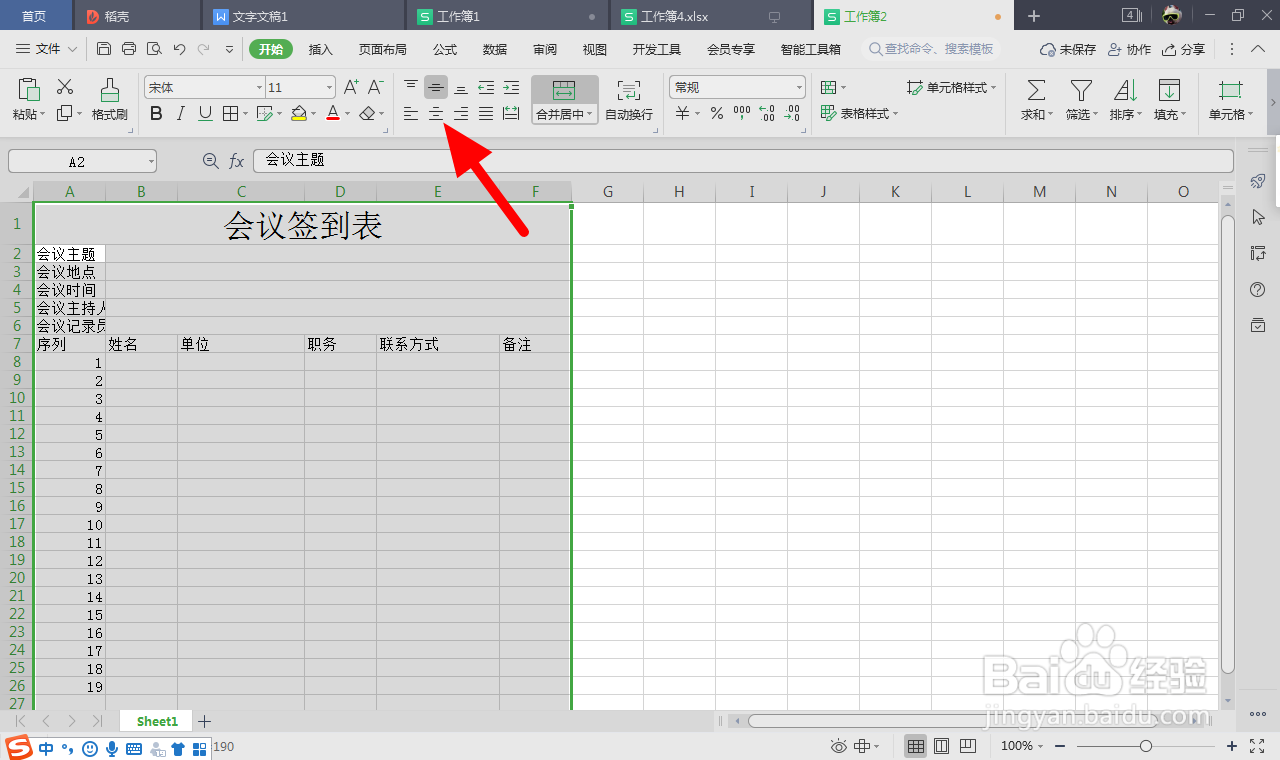Image resolution: width=1280 pixels, height=760 pixels.
Task: Toggle vertical middle alignment
Action: point(436,88)
